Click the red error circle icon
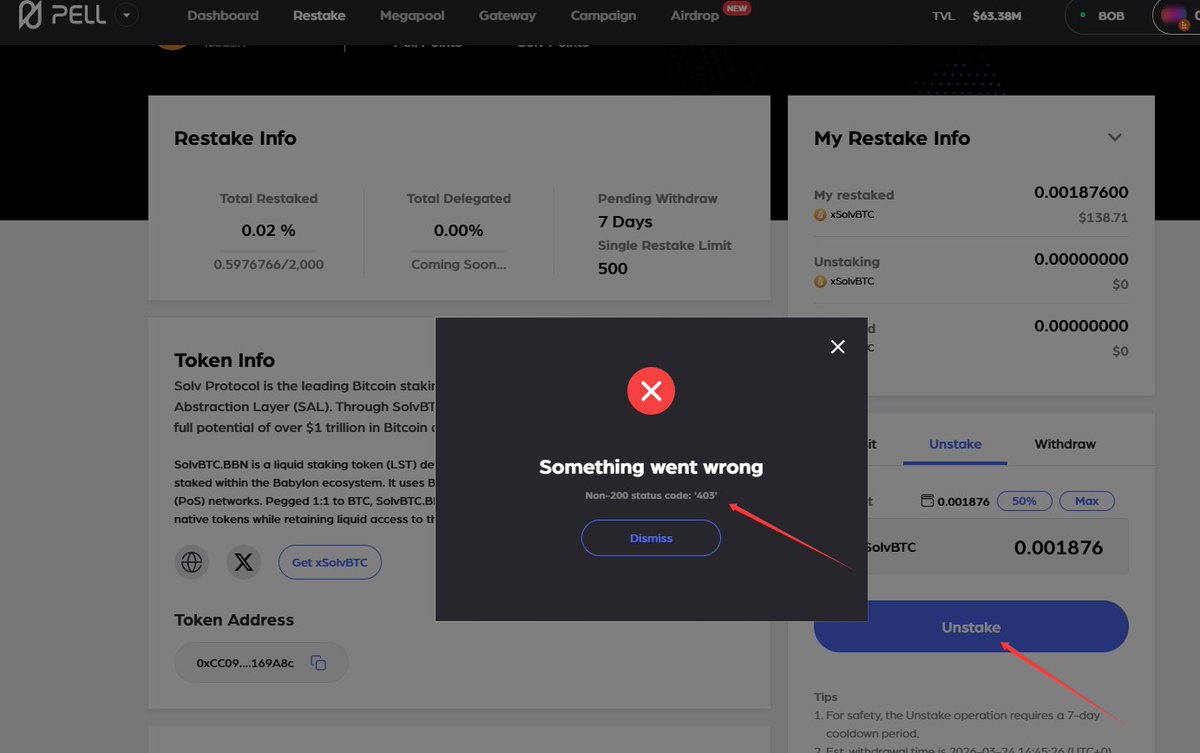1200x753 pixels. pos(651,392)
